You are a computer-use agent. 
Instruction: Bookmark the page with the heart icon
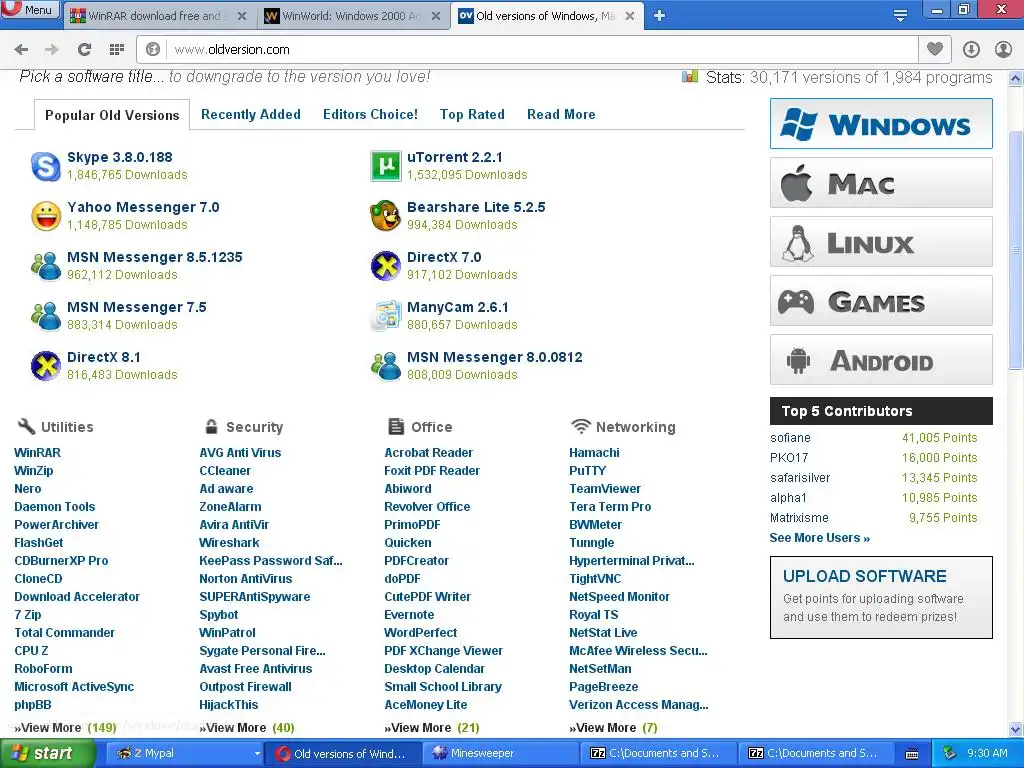click(935, 49)
